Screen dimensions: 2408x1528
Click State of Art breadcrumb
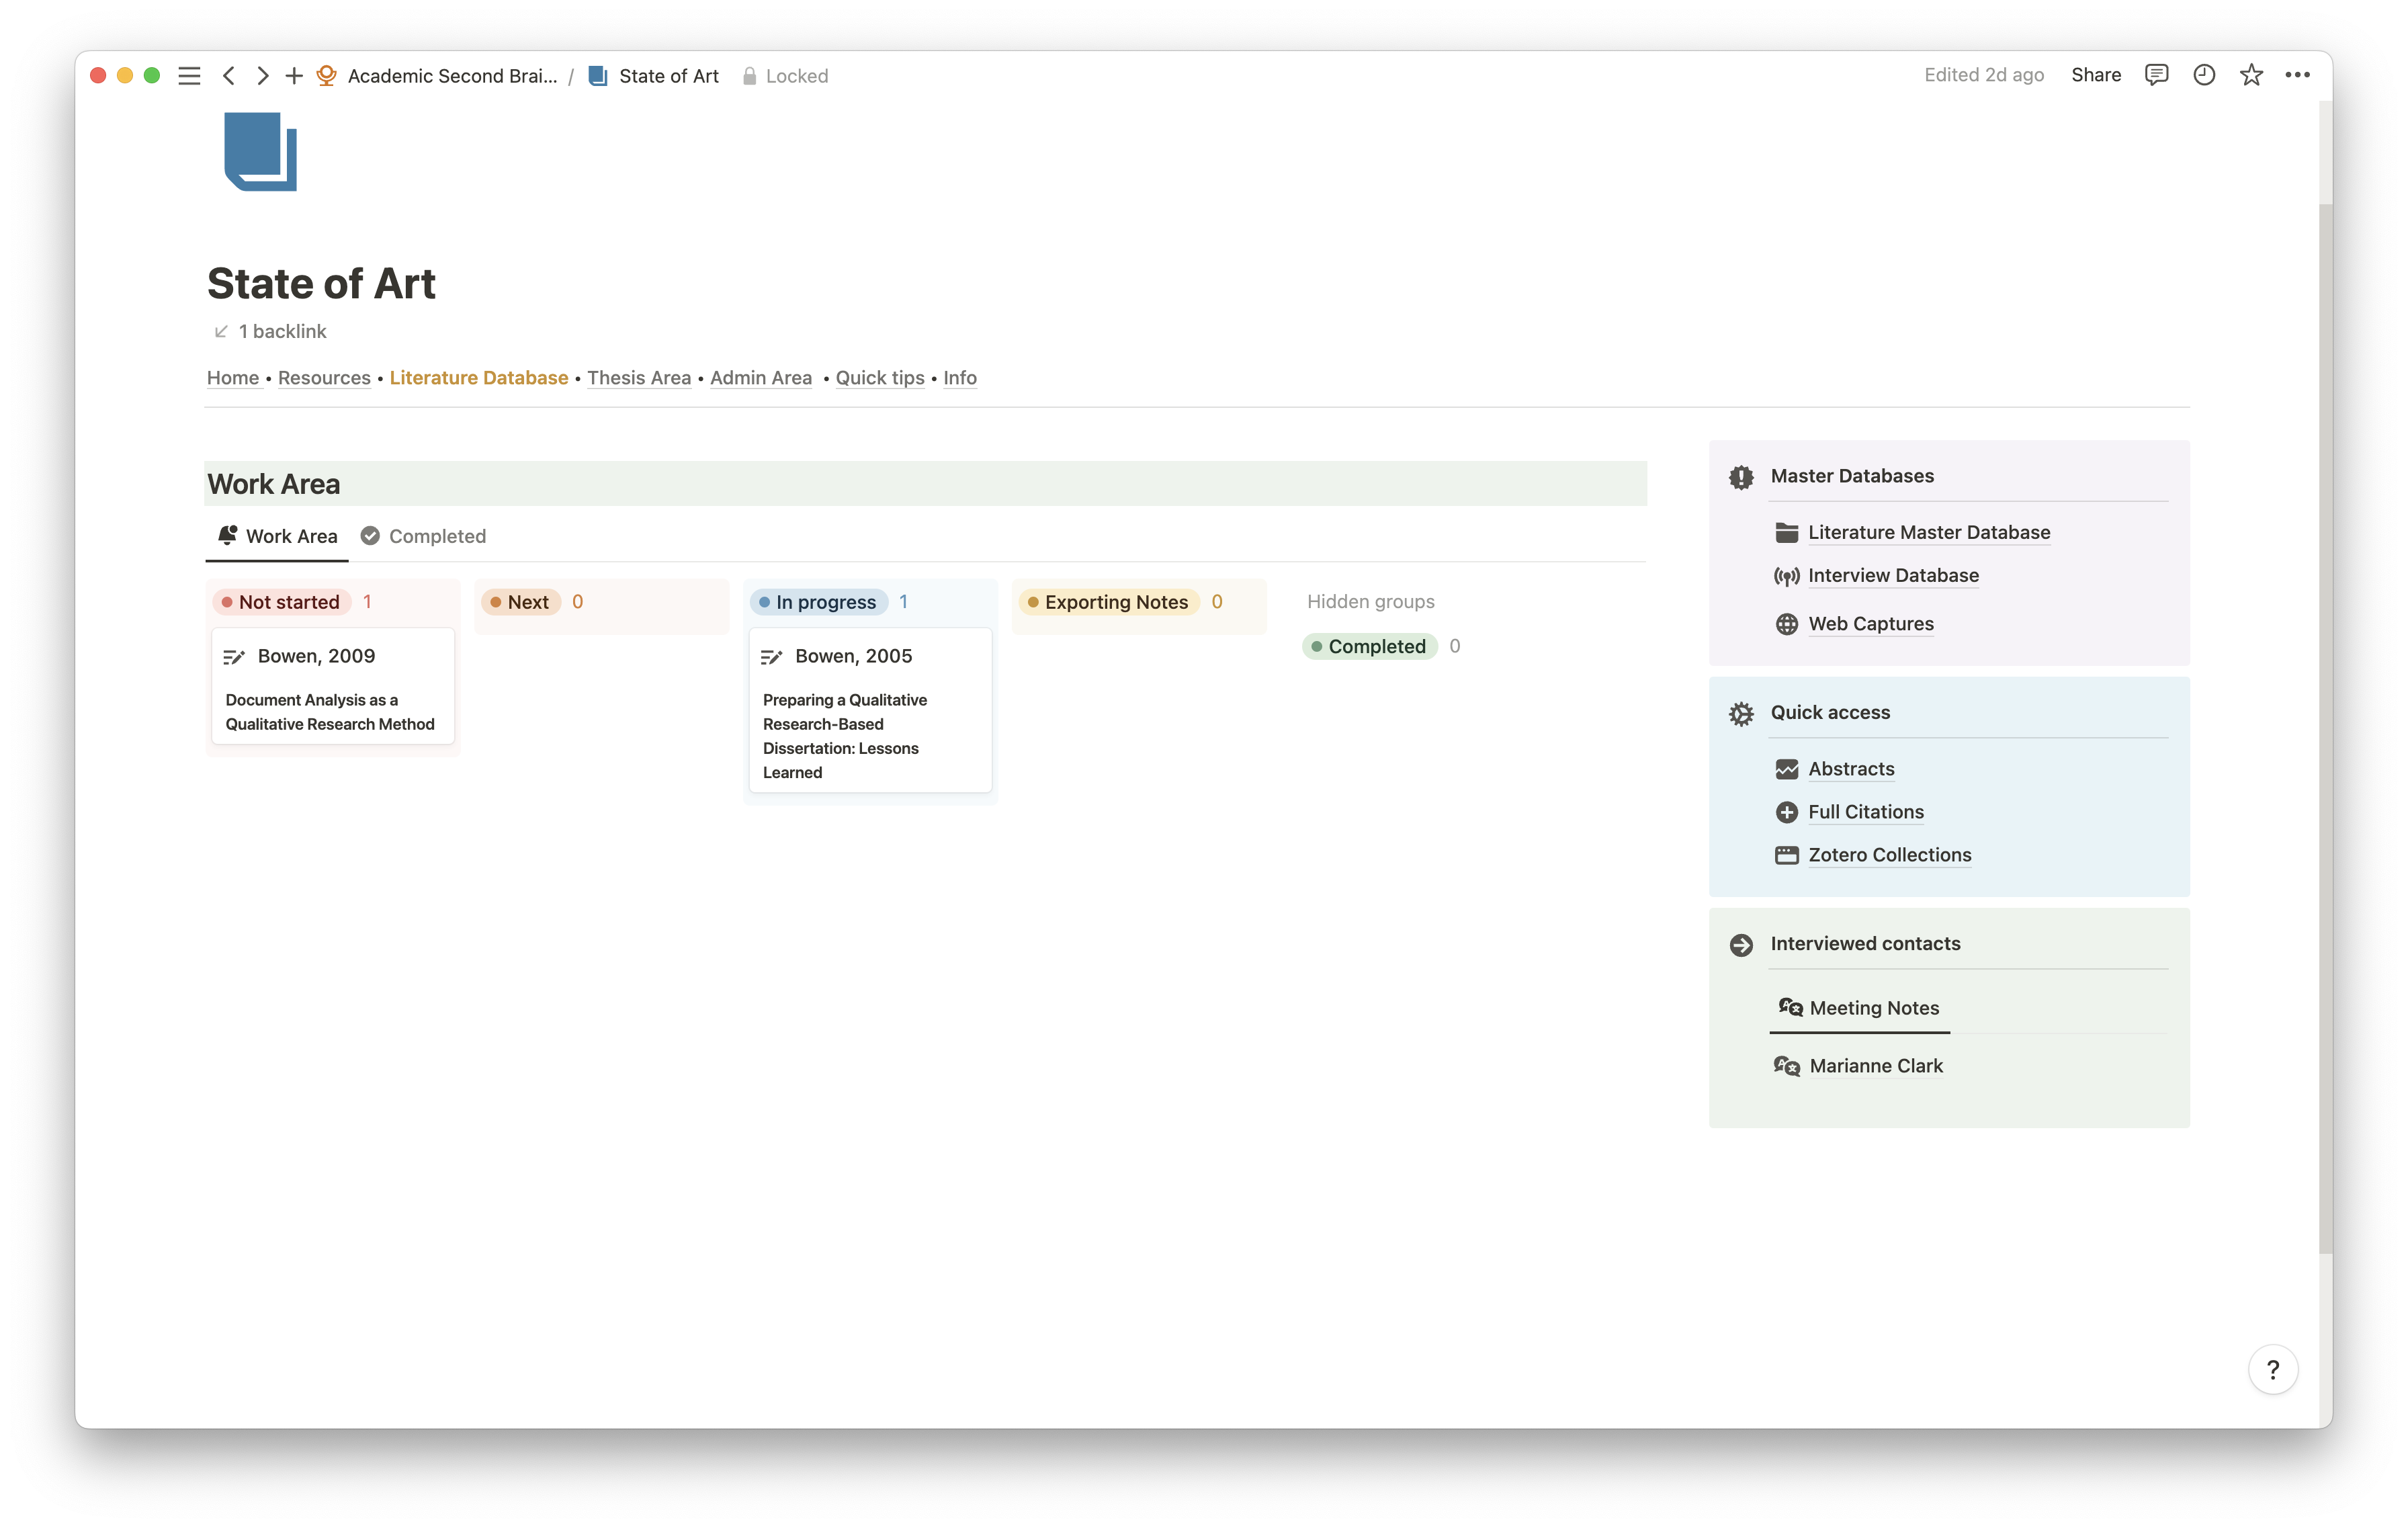(653, 76)
